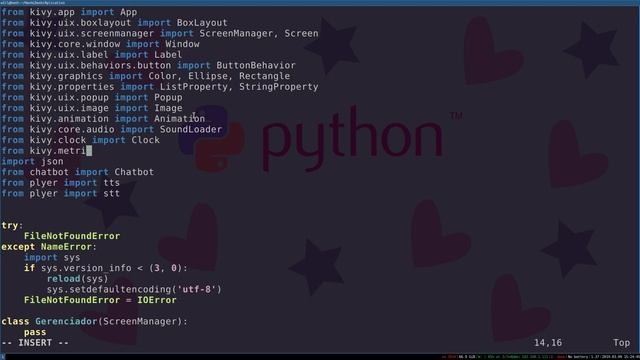Click 'kivy.uix.screenmanager' module path
The height and width of the screenshot is (360, 640).
pos(91,33)
